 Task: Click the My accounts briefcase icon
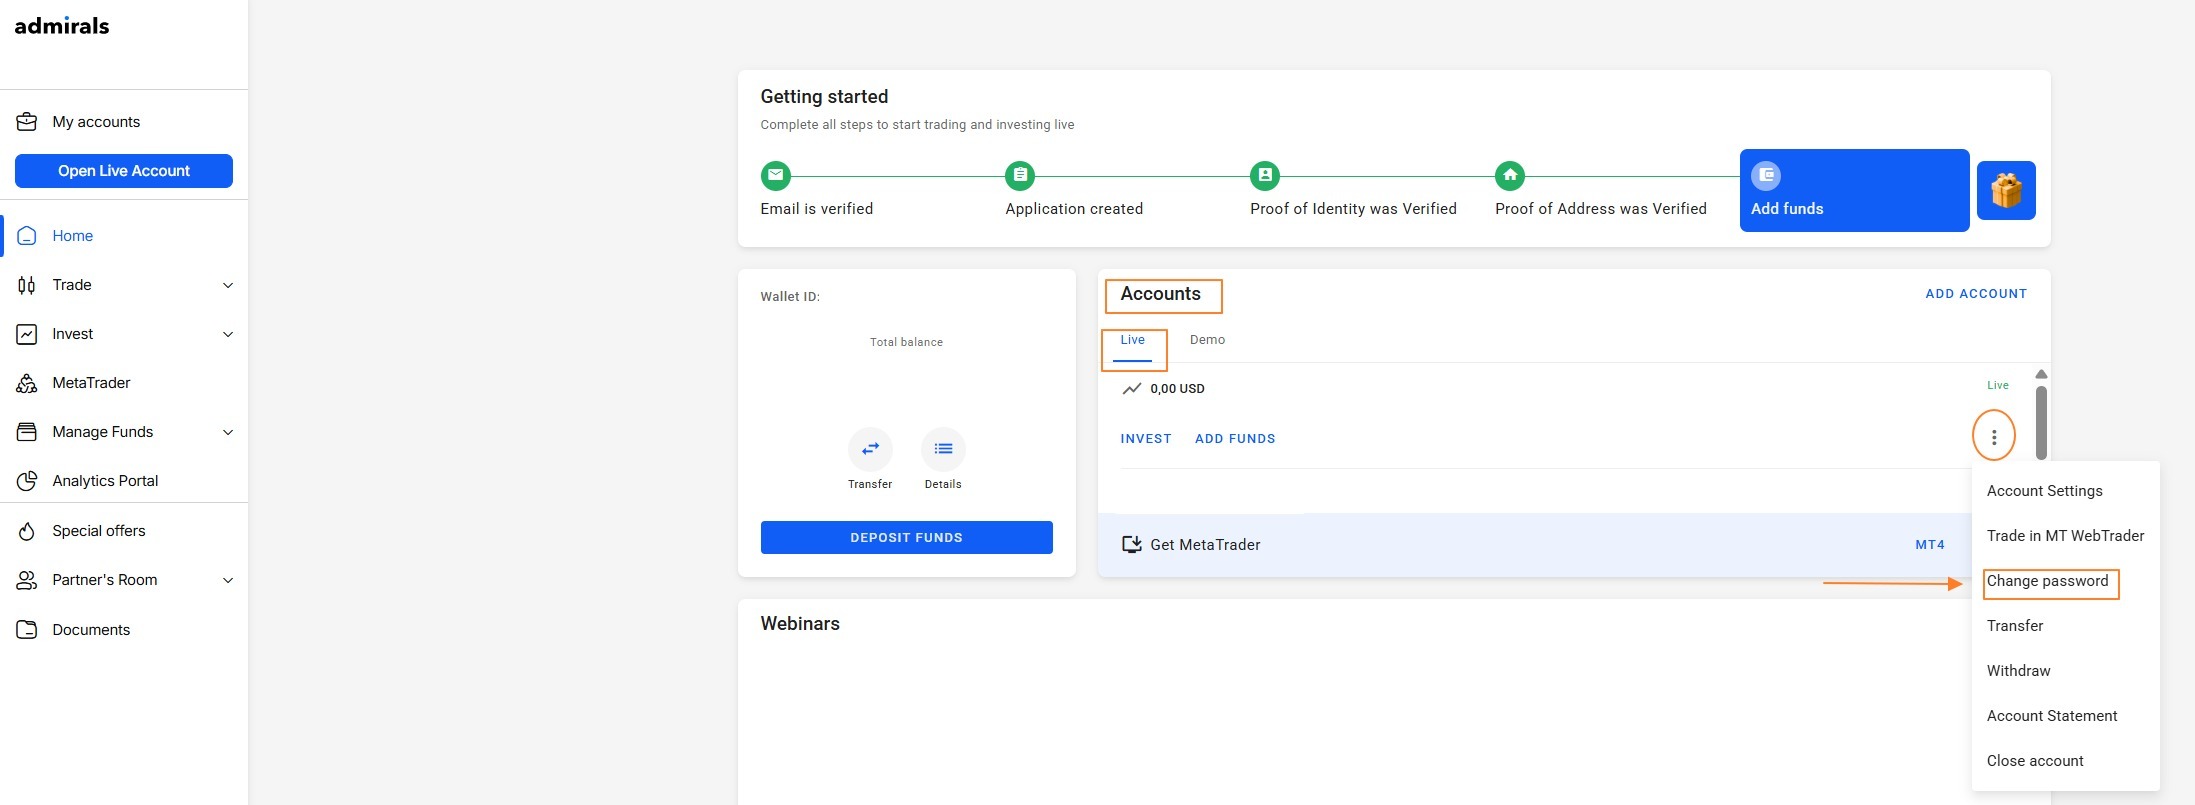click(x=27, y=122)
